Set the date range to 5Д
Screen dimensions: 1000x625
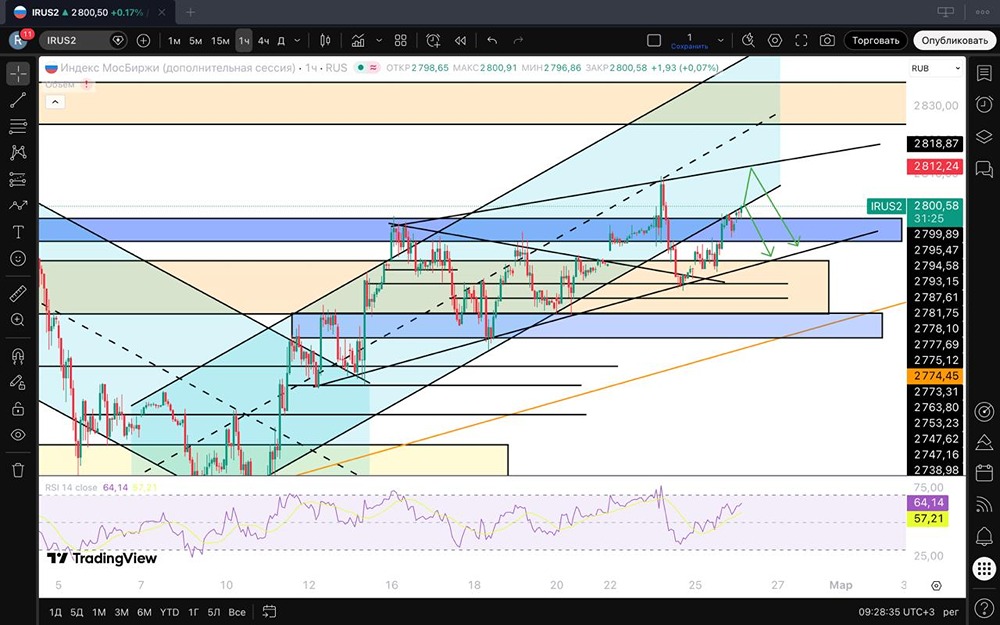77,612
